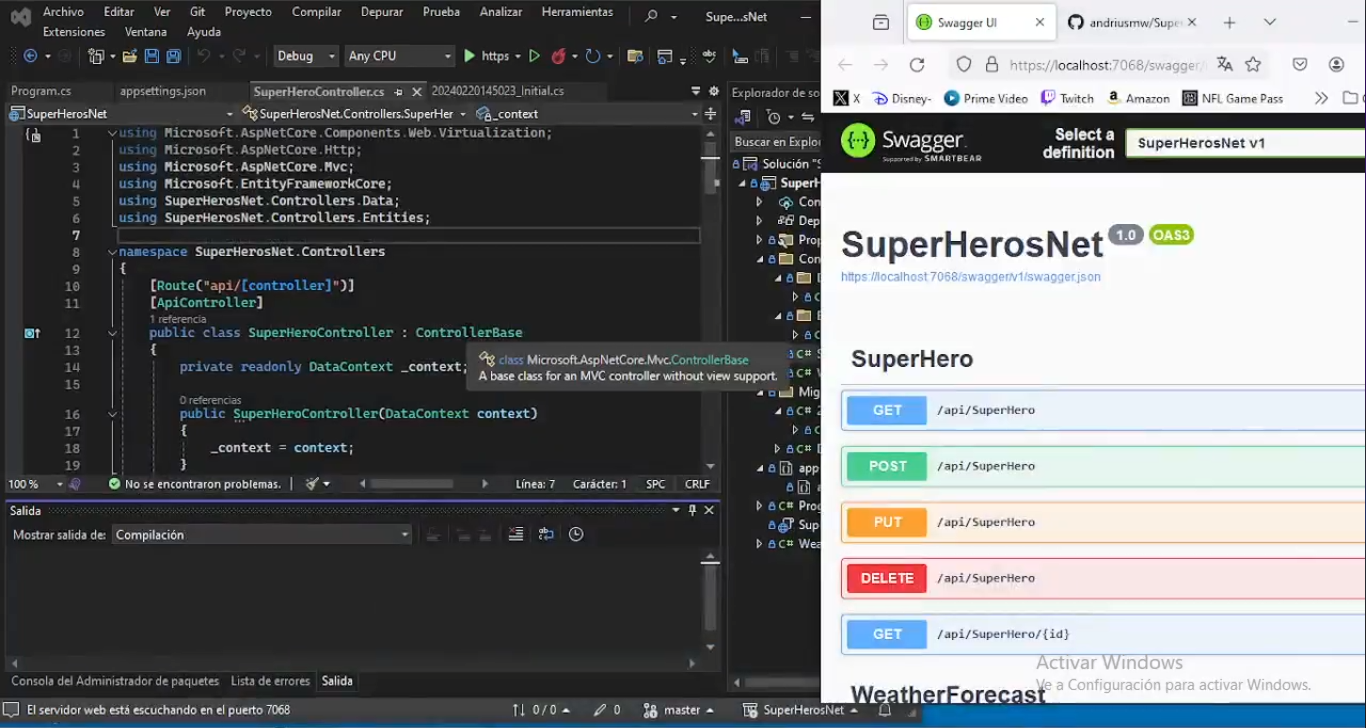
Task: Open the Depurar menu
Action: (381, 12)
